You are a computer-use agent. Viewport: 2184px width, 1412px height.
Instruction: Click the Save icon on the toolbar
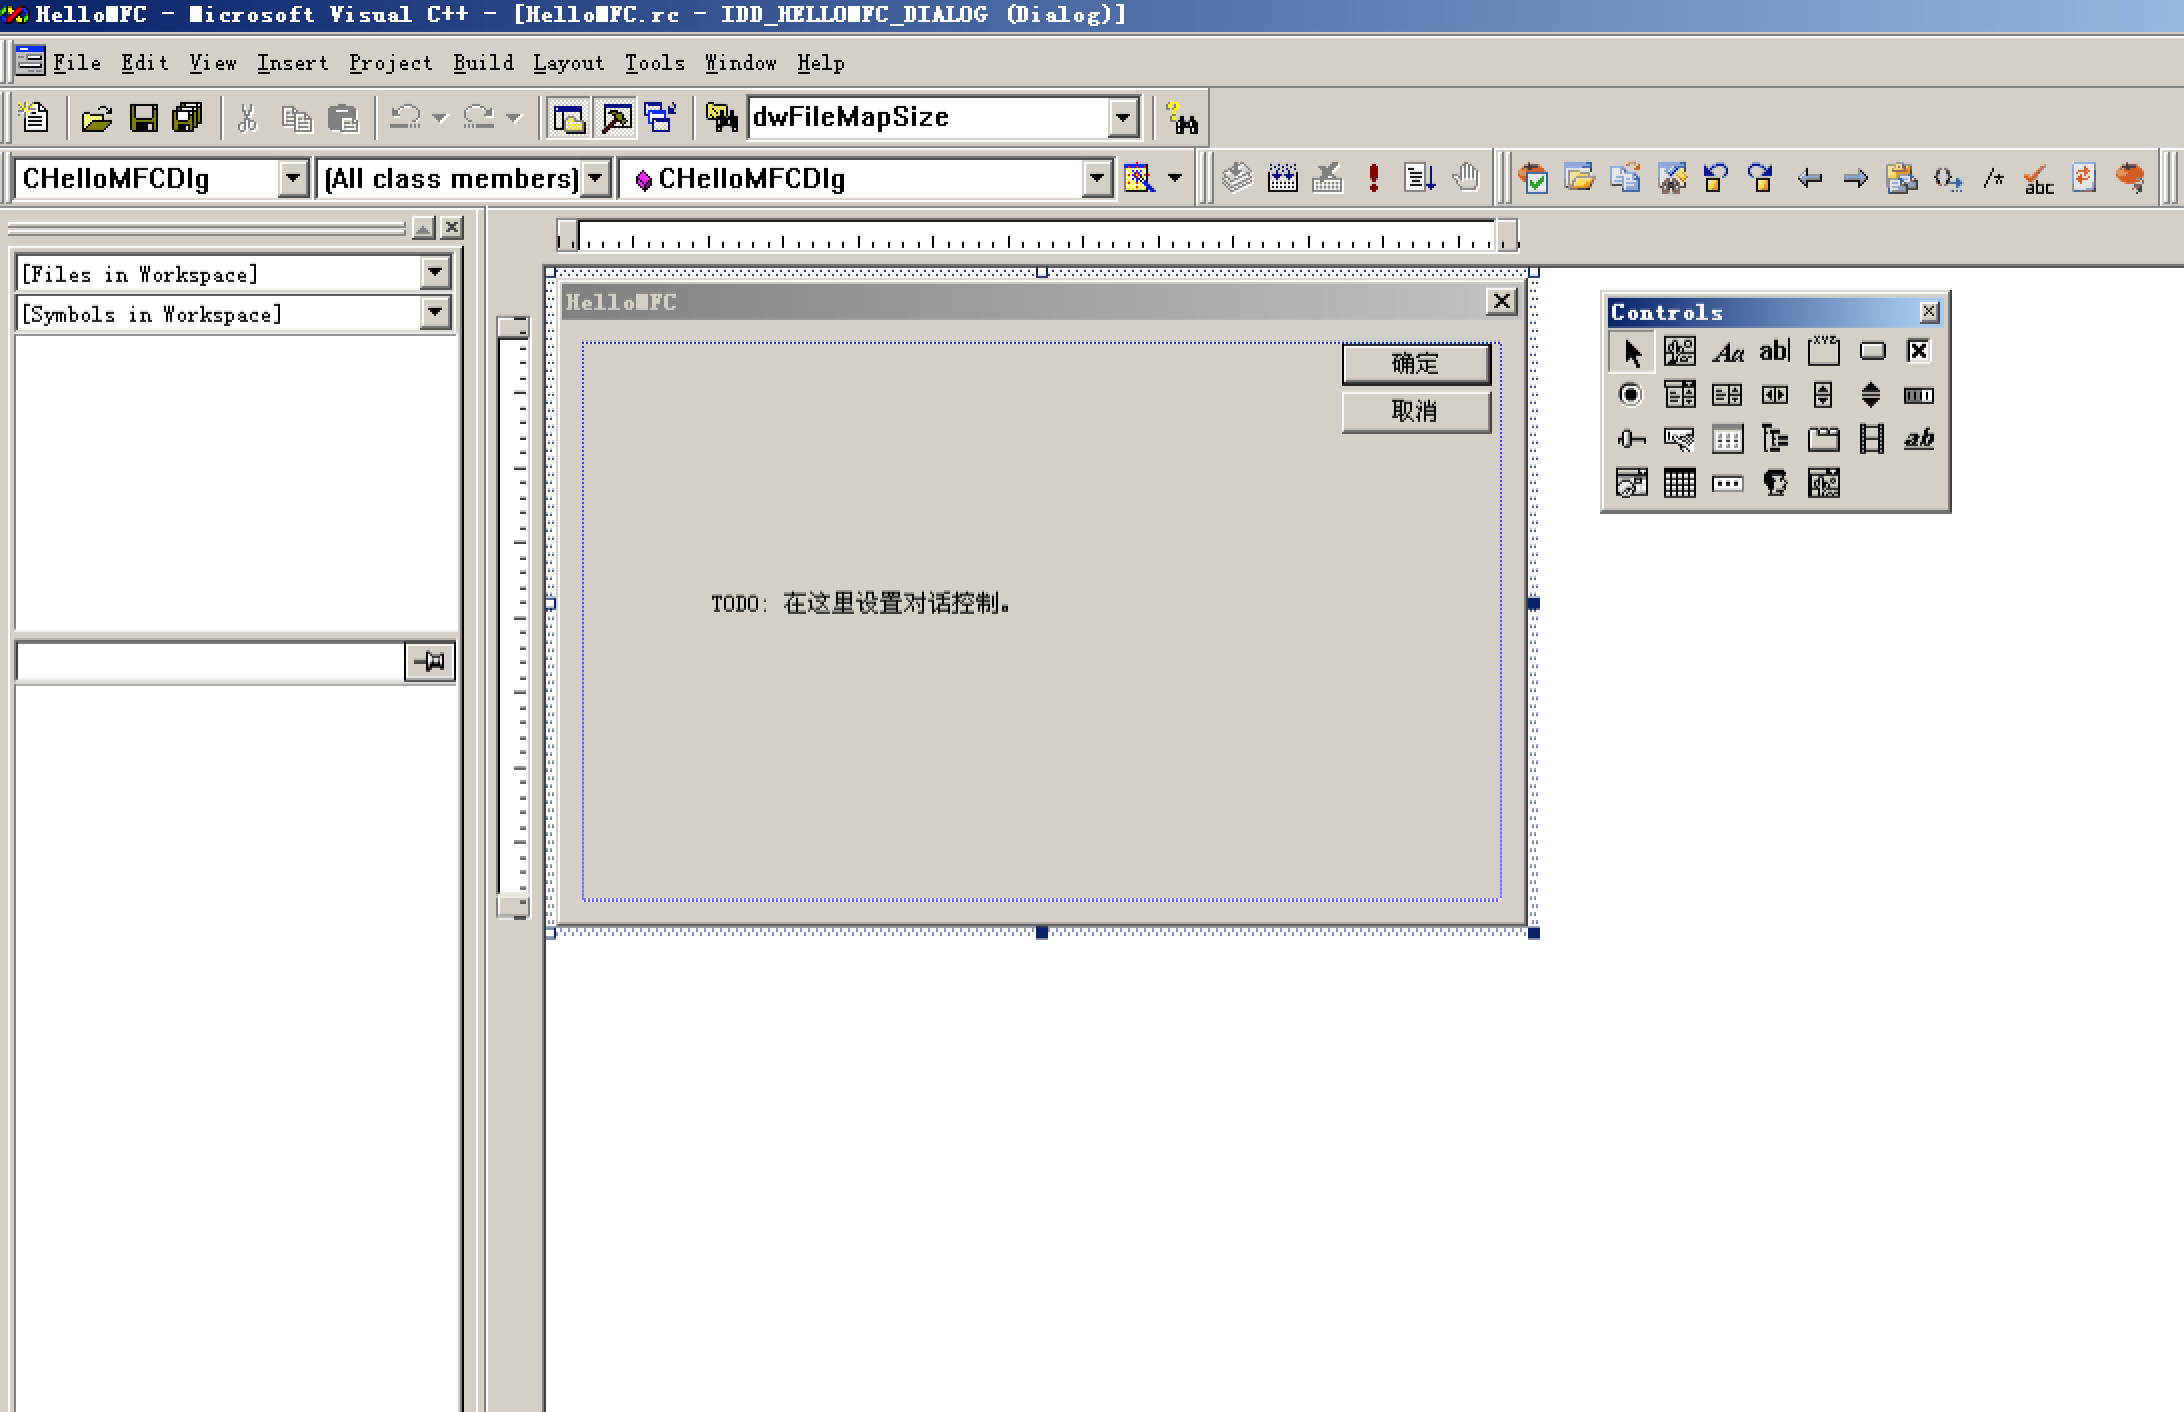coord(143,117)
